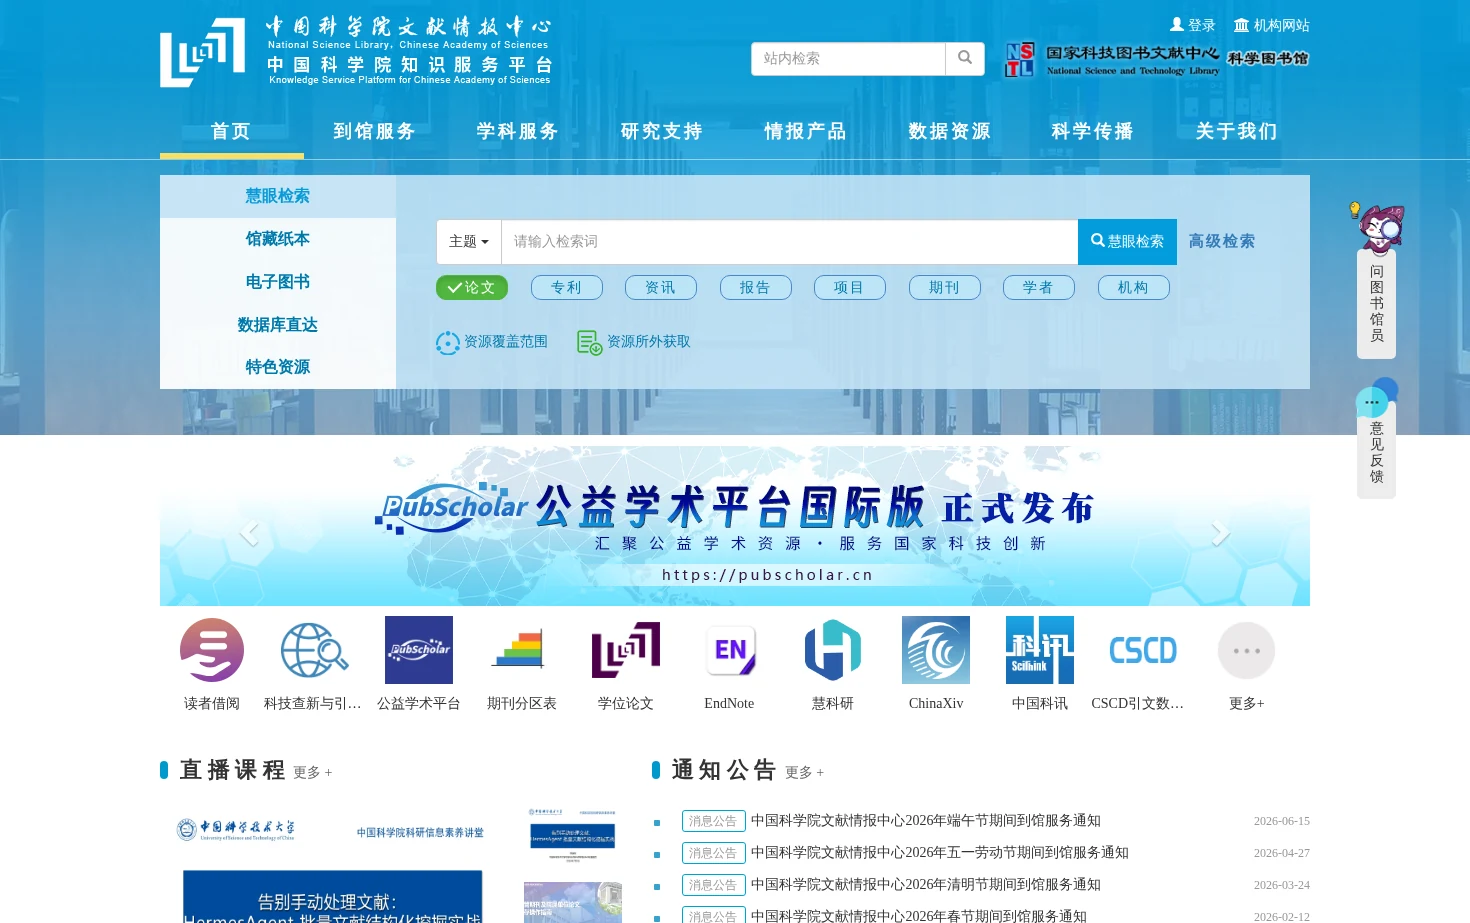Click the 科学图书馆 logo text
Image resolution: width=1470 pixels, height=923 pixels.
pyautogui.click(x=1268, y=59)
